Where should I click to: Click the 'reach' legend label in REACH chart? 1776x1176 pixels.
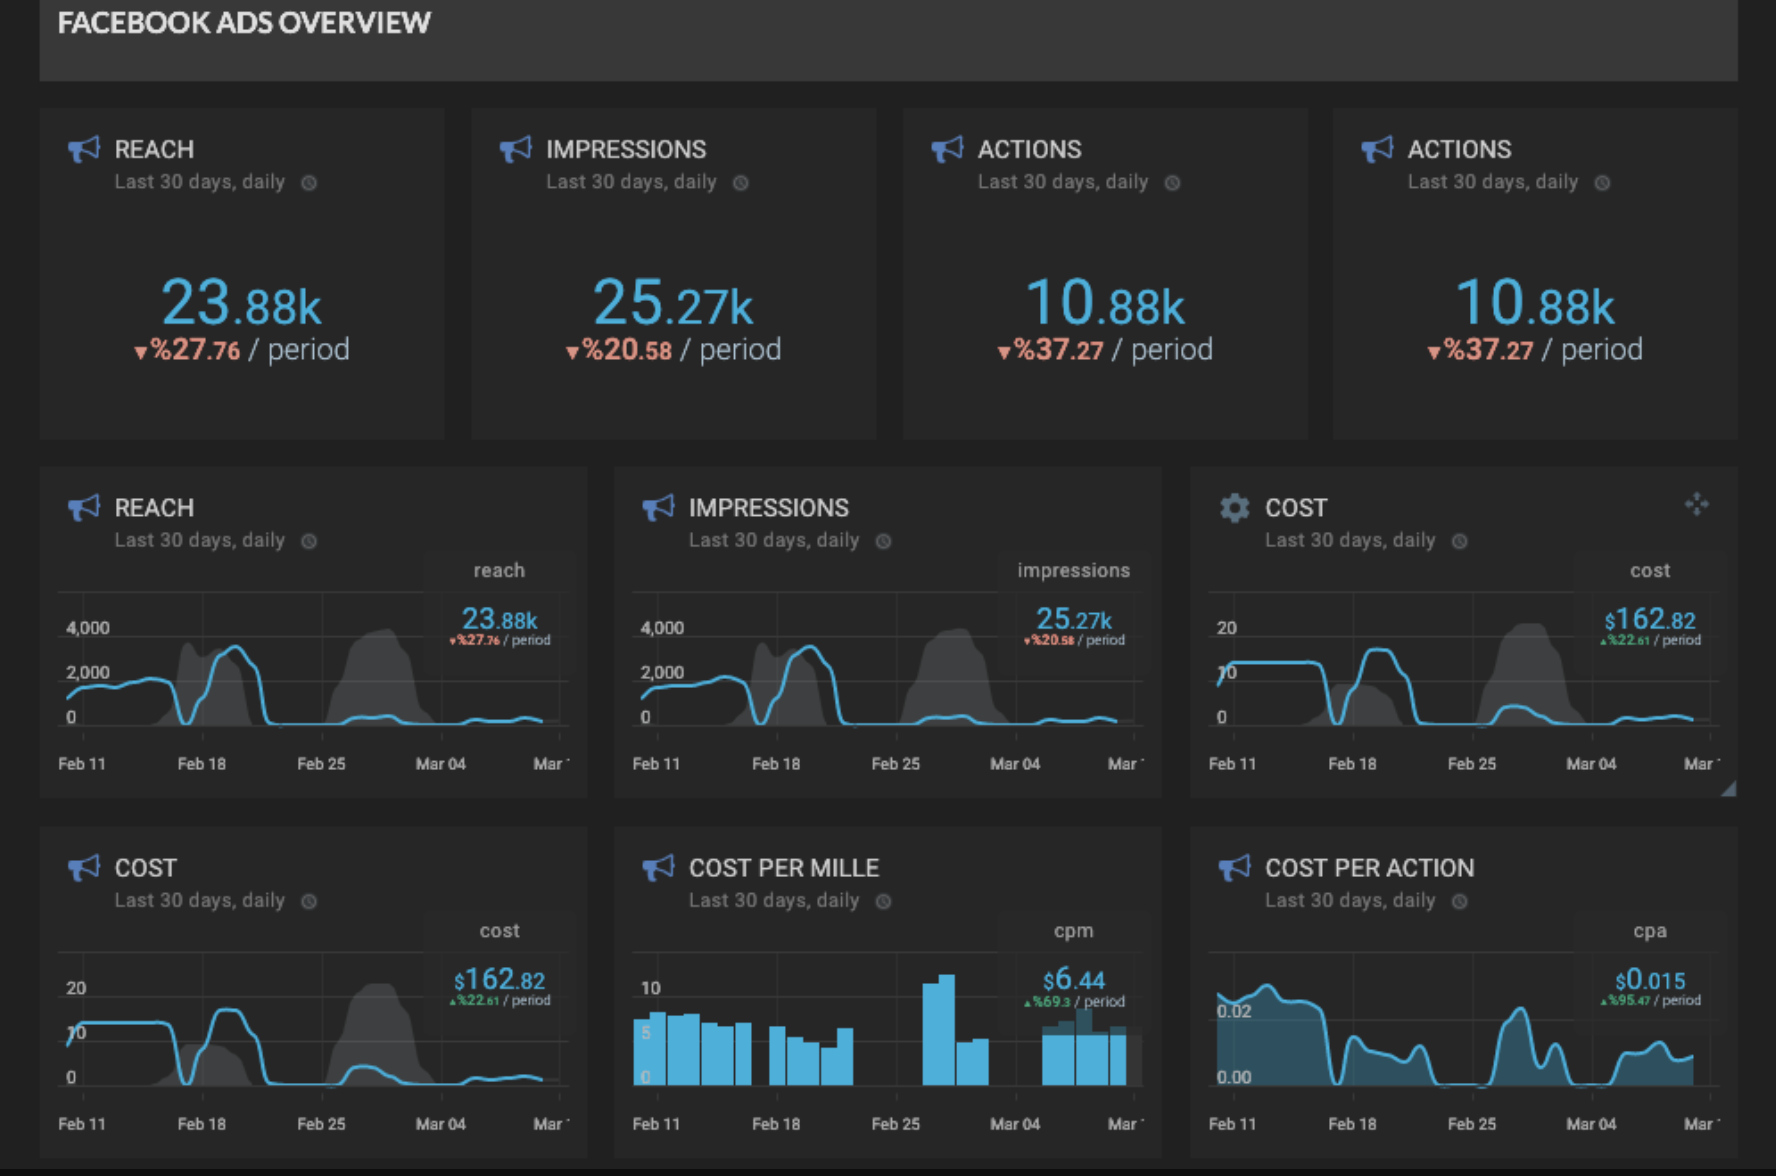[499, 570]
